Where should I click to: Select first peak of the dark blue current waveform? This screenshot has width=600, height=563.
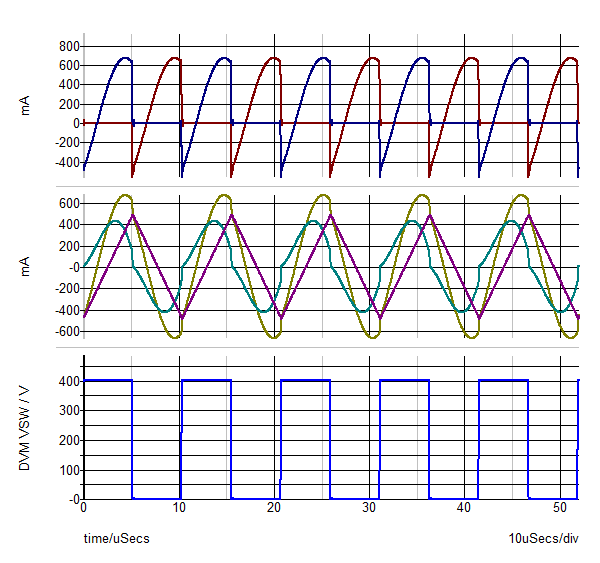point(124,58)
